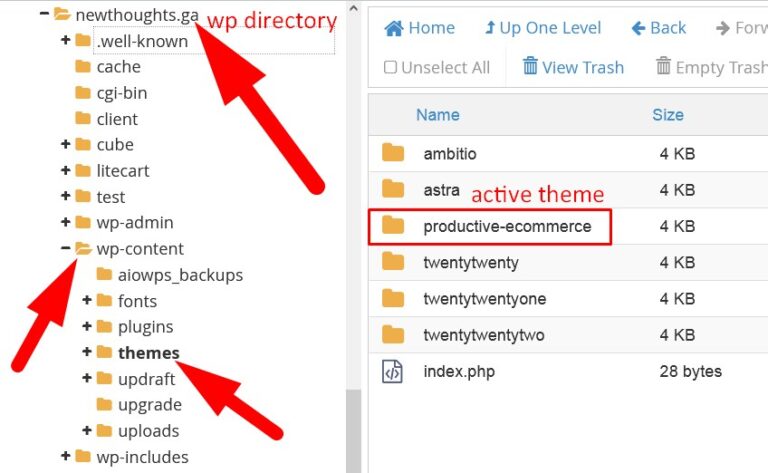The width and height of the screenshot is (768, 473).
Task: Open View Trash
Action: (x=571, y=67)
